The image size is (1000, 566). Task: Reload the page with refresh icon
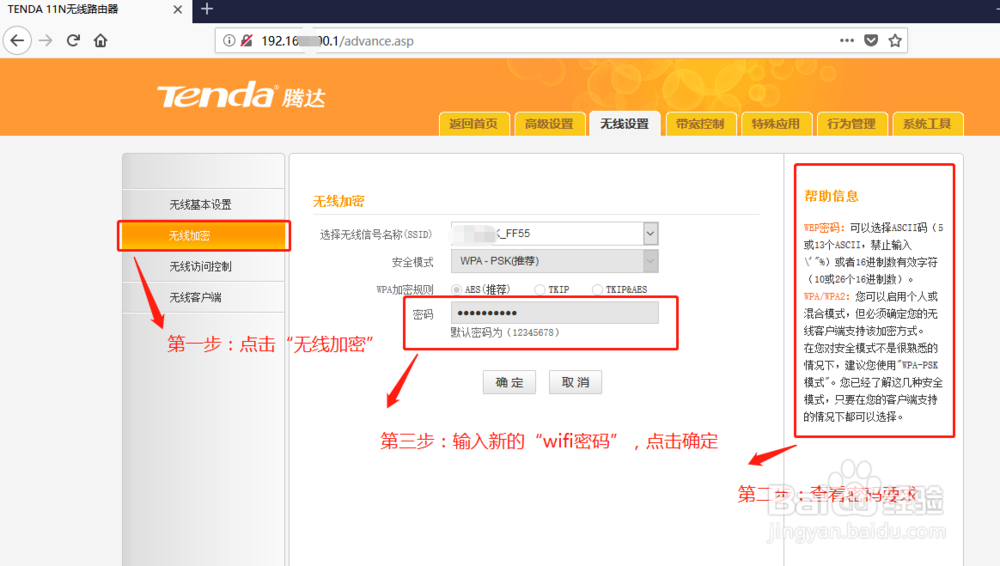(x=73, y=41)
